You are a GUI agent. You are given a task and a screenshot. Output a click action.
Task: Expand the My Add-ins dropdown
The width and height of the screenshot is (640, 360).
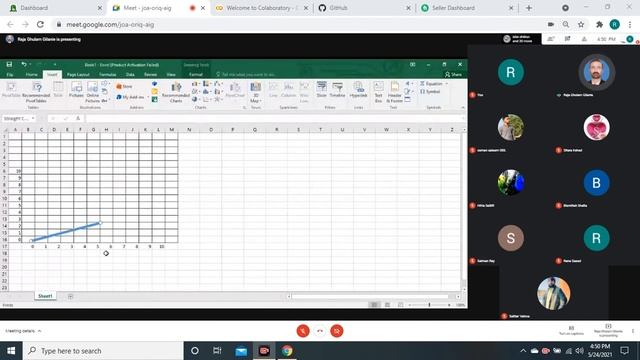[x=148, y=97]
